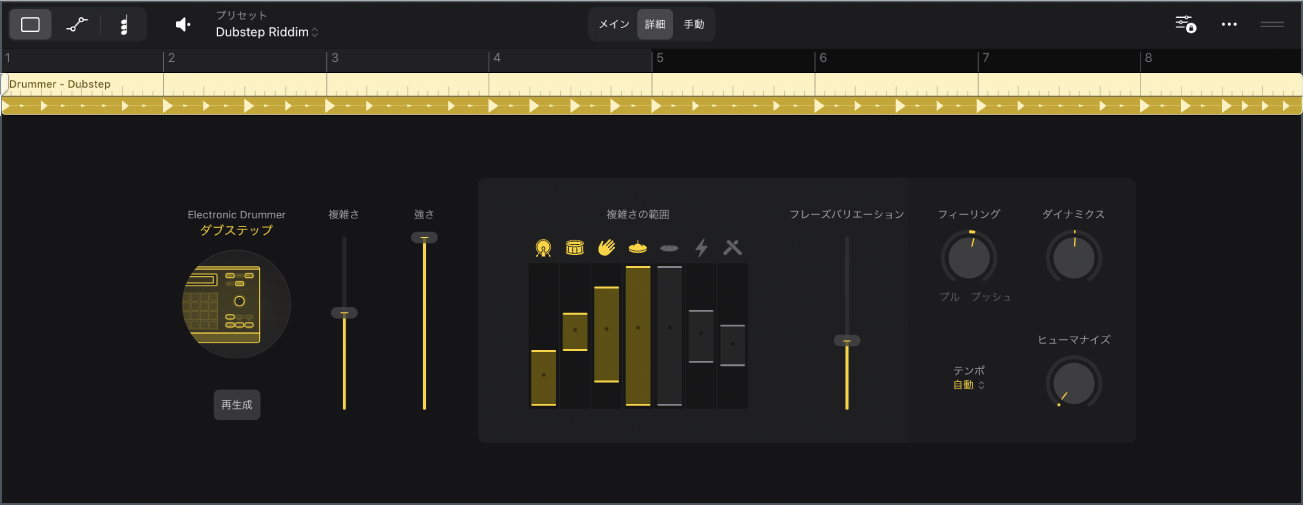The width and height of the screenshot is (1303, 505).
Task: Open the 手動 tab
Action: [694, 24]
